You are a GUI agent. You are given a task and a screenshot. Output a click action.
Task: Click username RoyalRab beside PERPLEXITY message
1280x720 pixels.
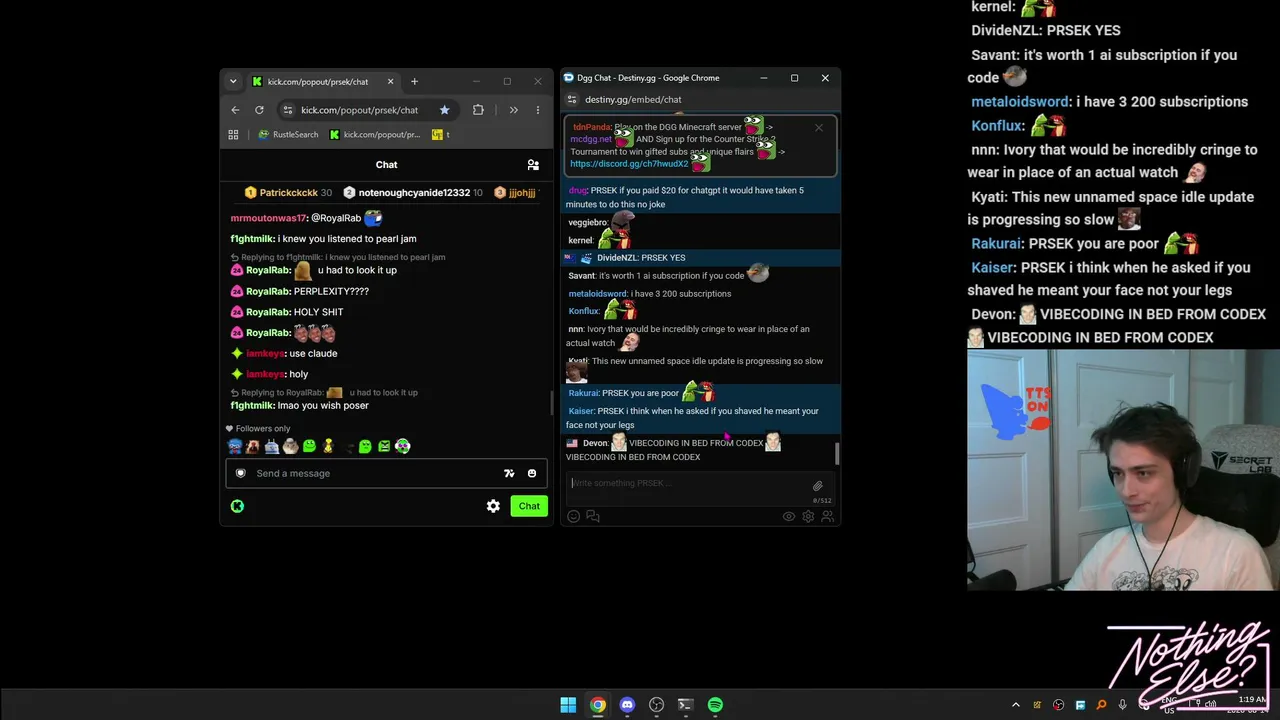pyautogui.click(x=268, y=291)
